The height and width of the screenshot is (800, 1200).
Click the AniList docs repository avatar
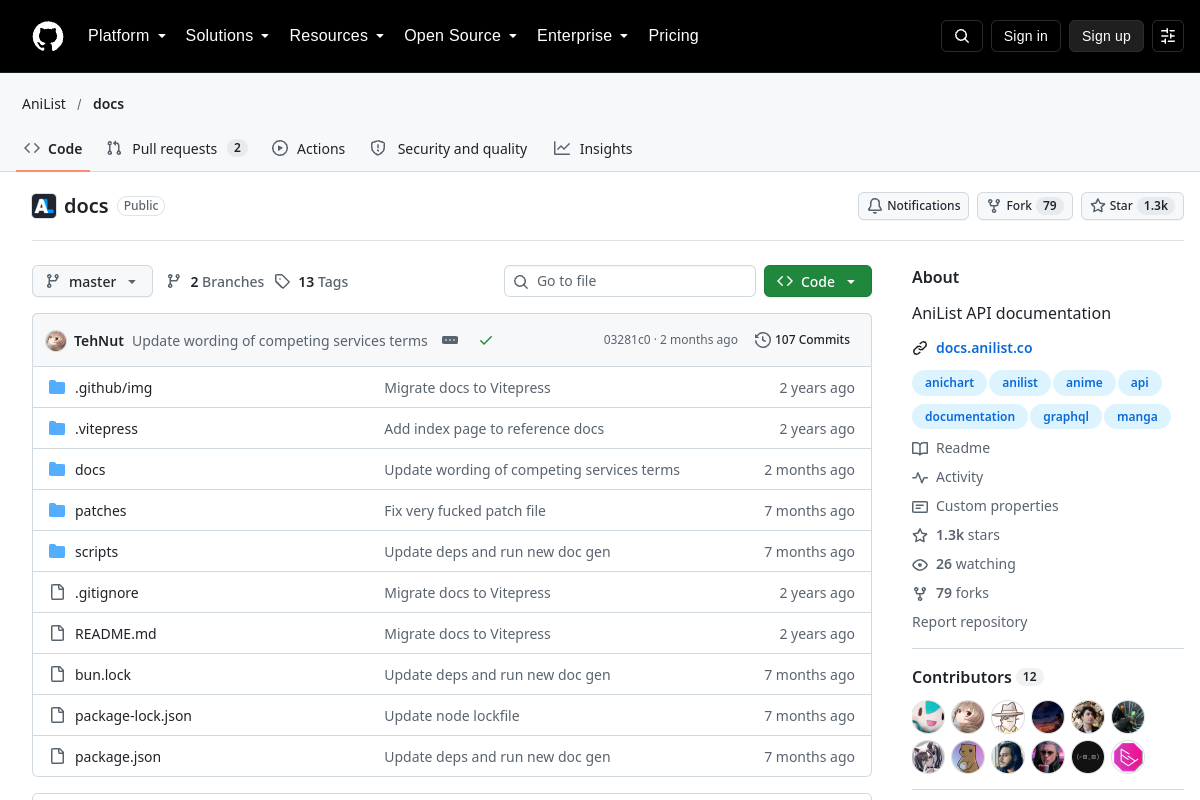(x=44, y=206)
